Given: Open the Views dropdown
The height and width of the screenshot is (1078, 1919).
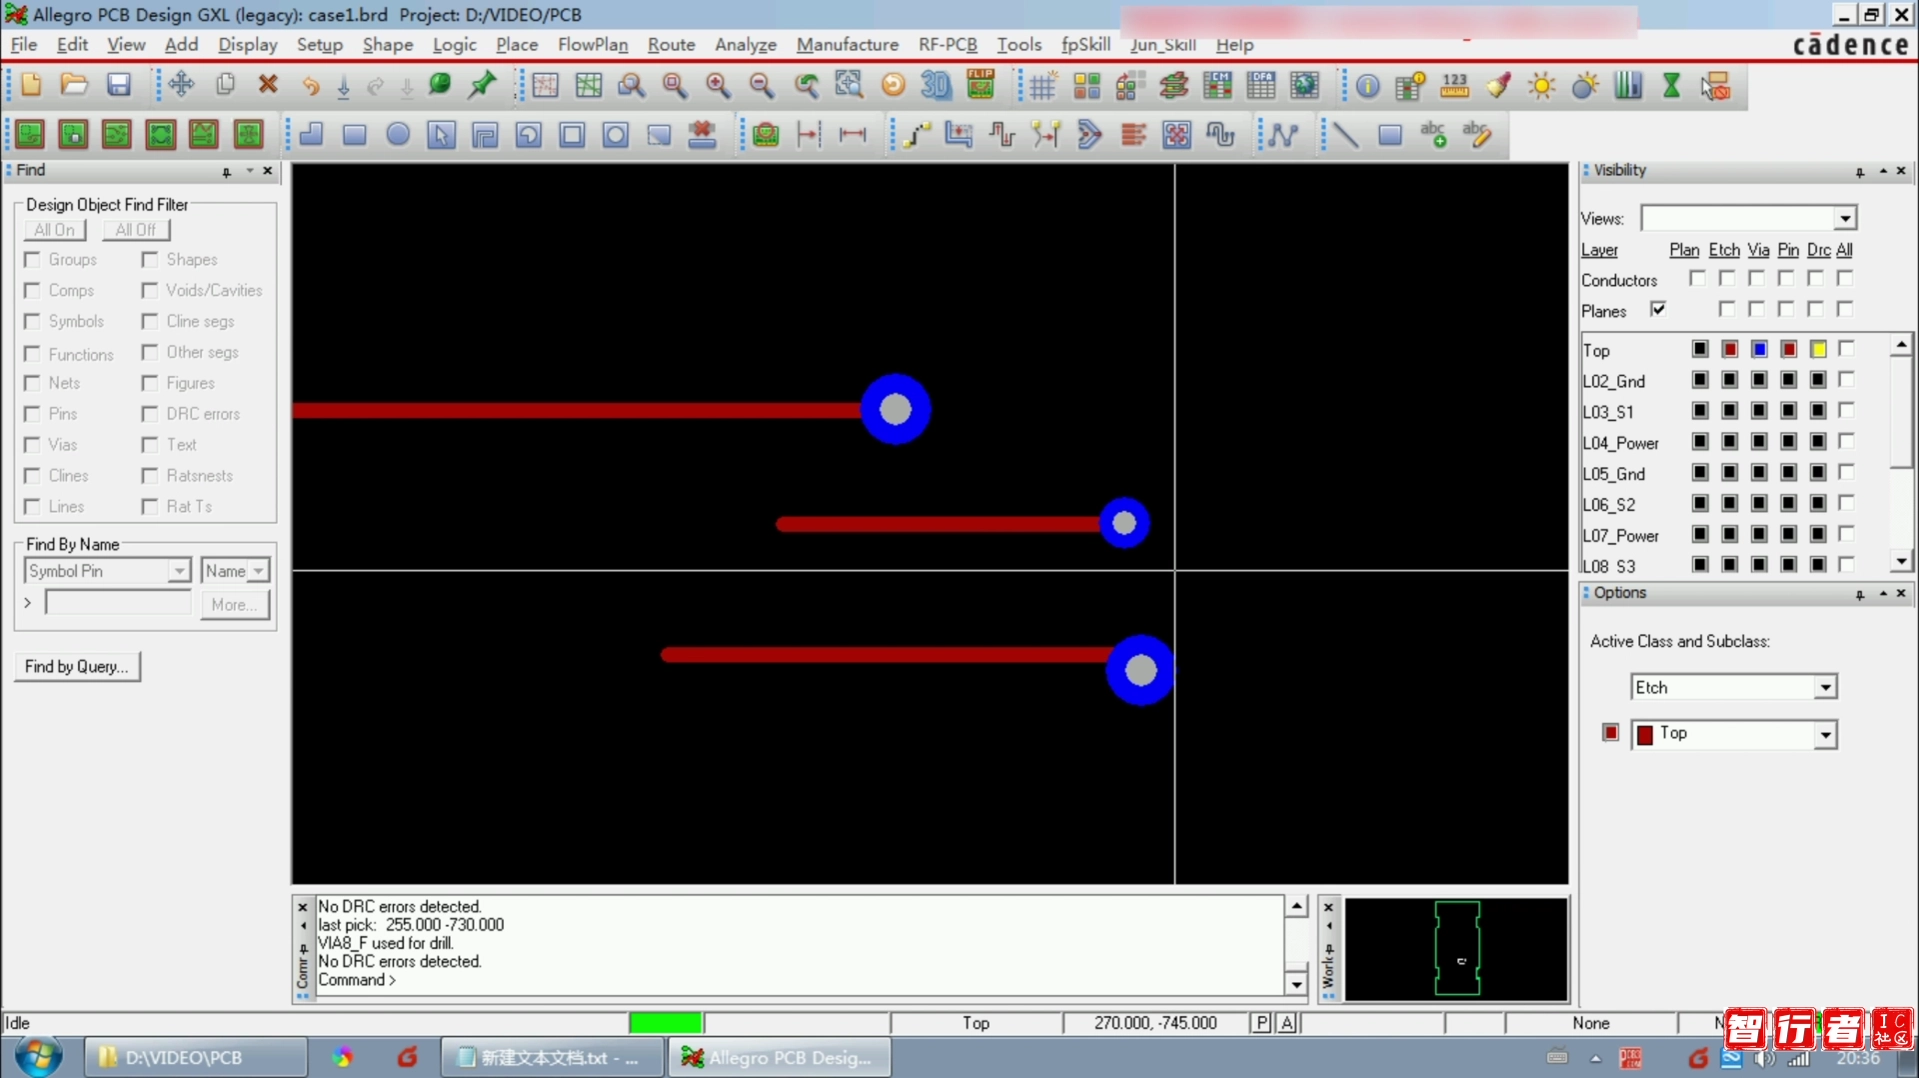Looking at the screenshot, I should [1844, 219].
